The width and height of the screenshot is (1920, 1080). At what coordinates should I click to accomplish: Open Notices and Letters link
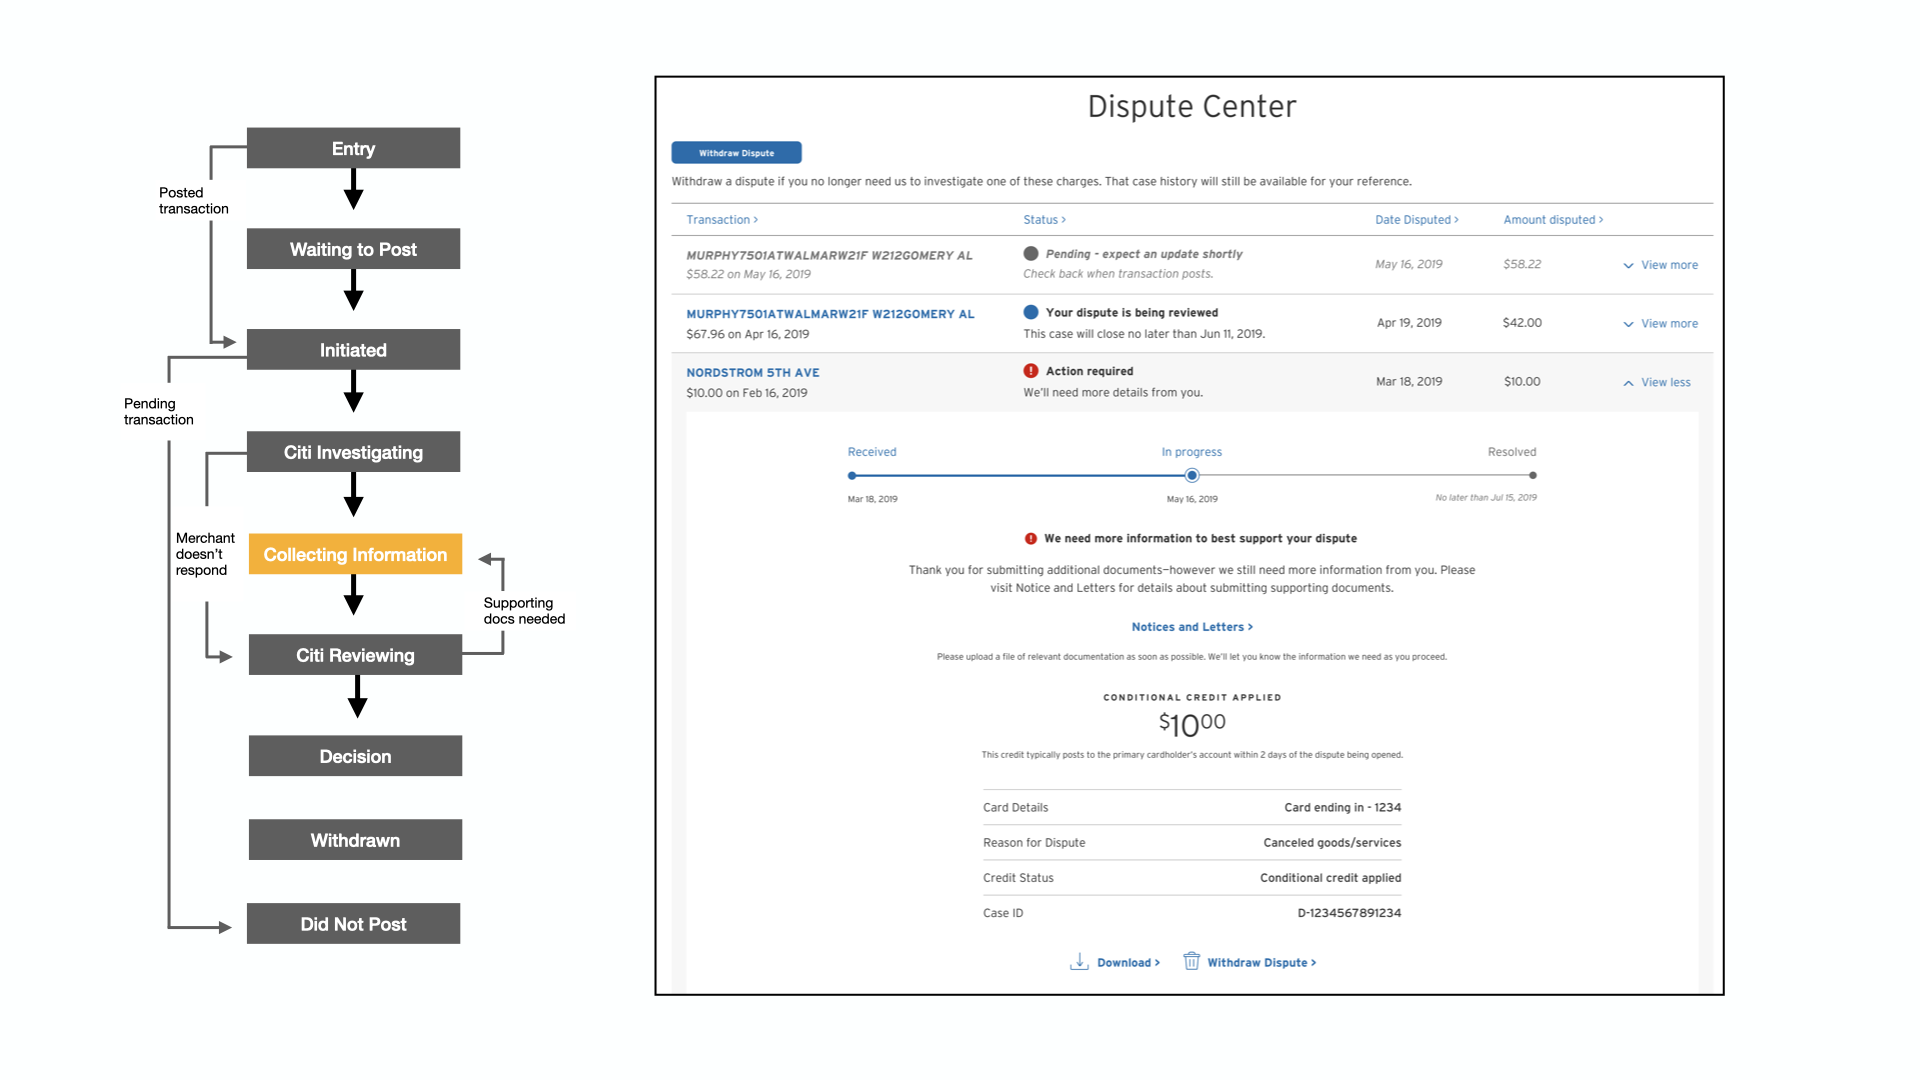click(1191, 627)
